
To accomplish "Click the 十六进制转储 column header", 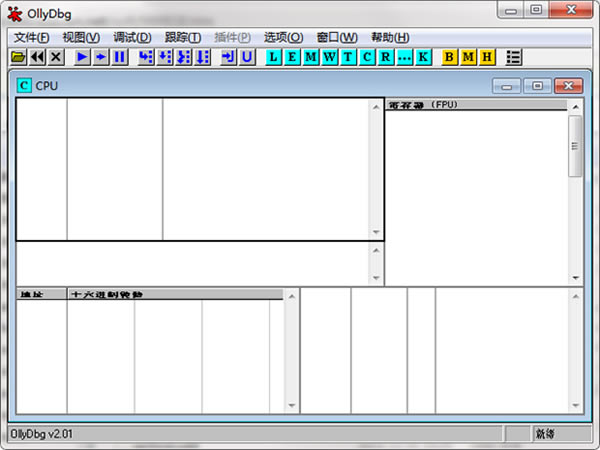I will pyautogui.click(x=175, y=294).
